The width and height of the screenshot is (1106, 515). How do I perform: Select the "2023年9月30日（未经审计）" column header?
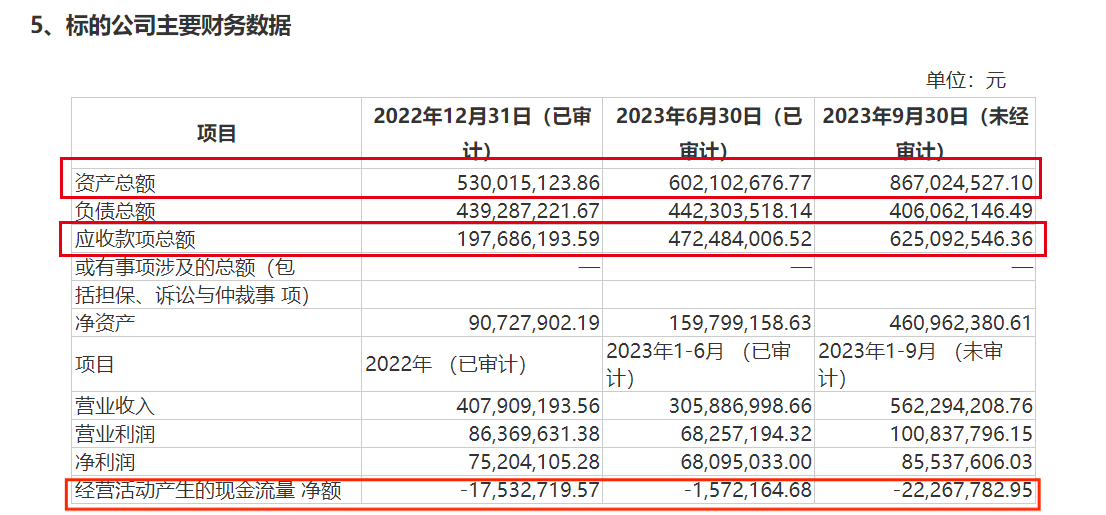(924, 132)
